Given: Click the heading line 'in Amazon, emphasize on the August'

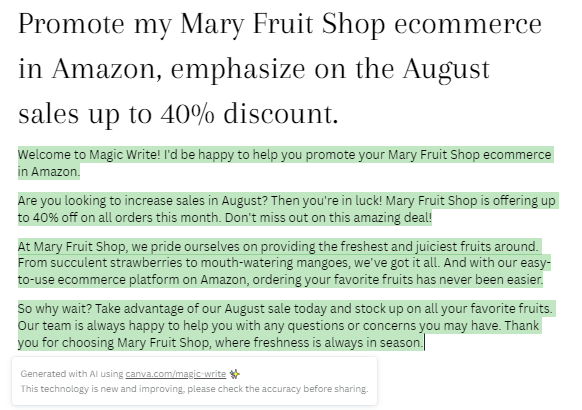Looking at the screenshot, I should 254,69.
